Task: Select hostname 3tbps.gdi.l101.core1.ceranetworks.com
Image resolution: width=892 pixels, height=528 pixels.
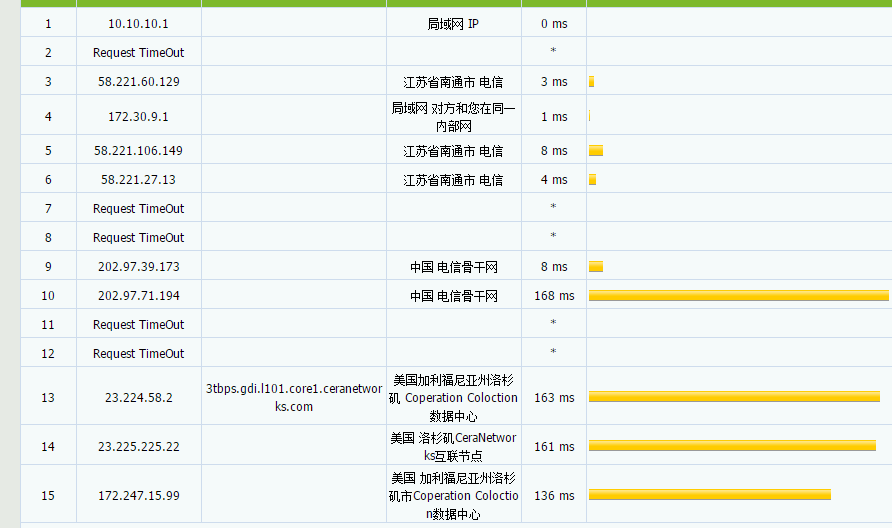Action: [294, 398]
